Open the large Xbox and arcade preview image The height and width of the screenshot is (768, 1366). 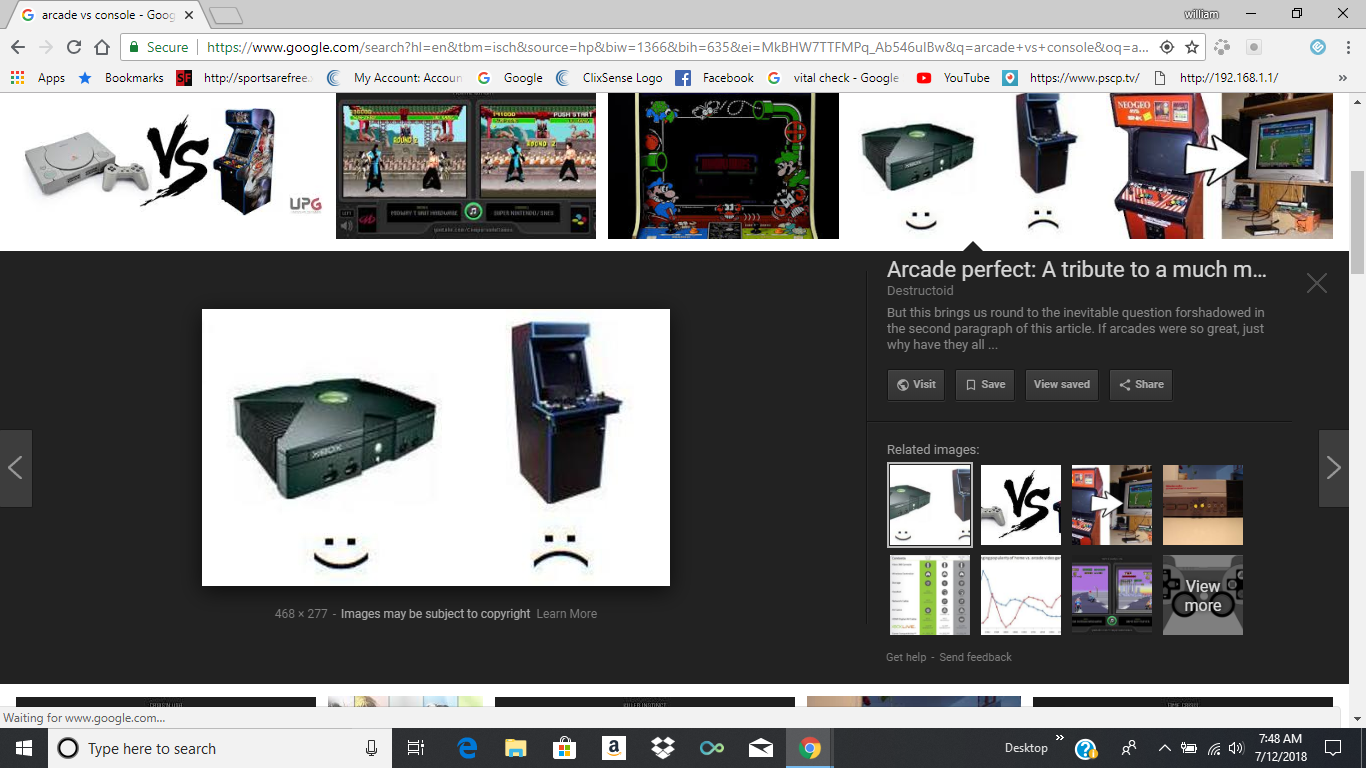436,447
